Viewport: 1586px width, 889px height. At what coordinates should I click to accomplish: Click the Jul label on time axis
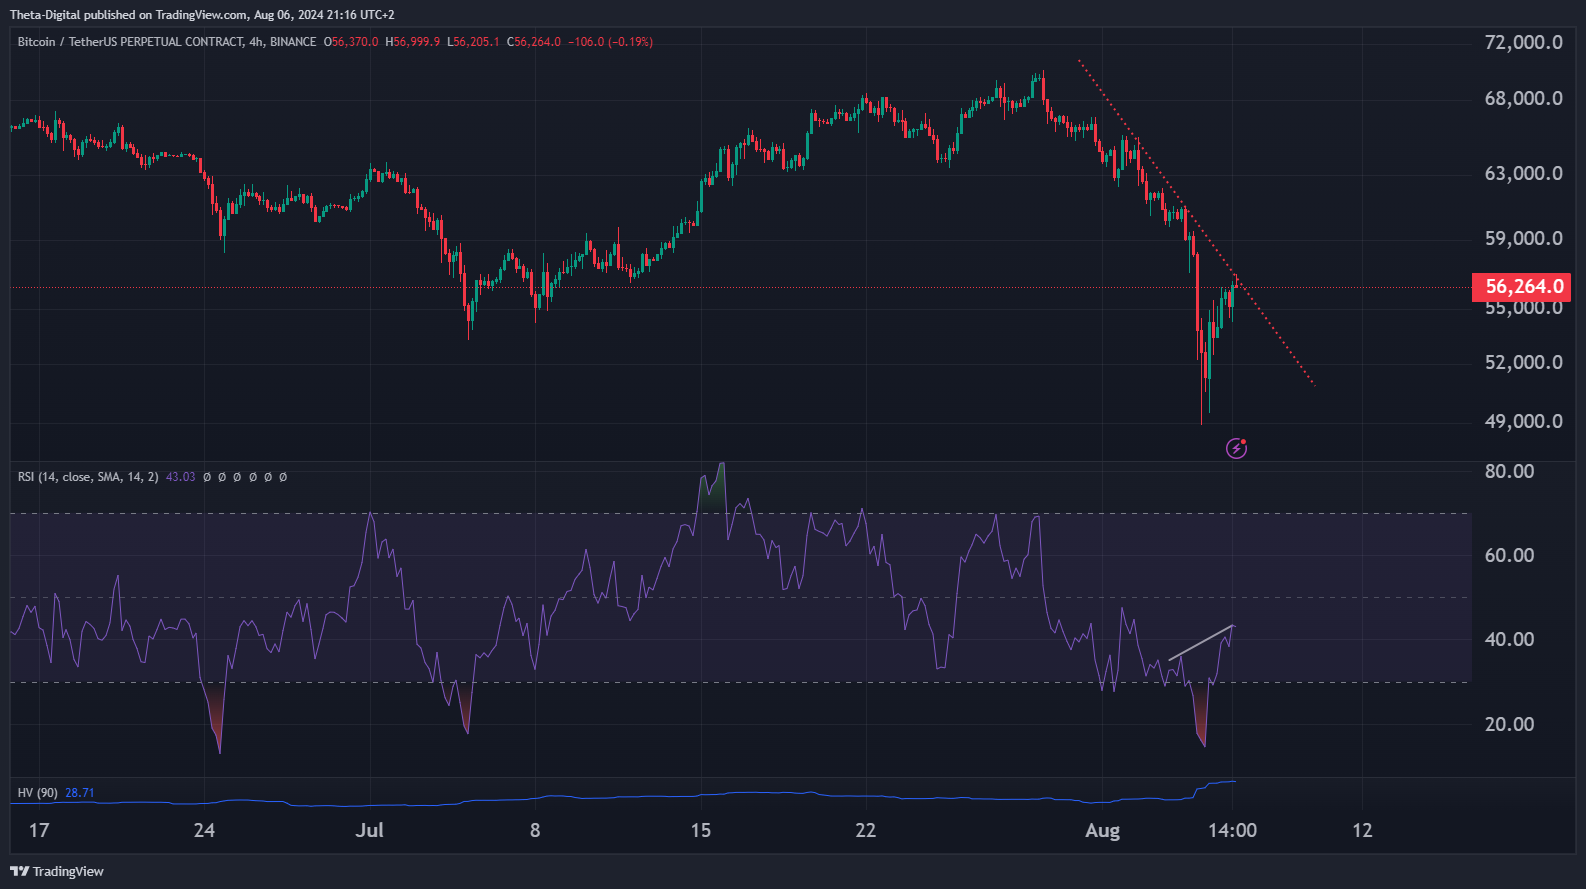coord(370,830)
